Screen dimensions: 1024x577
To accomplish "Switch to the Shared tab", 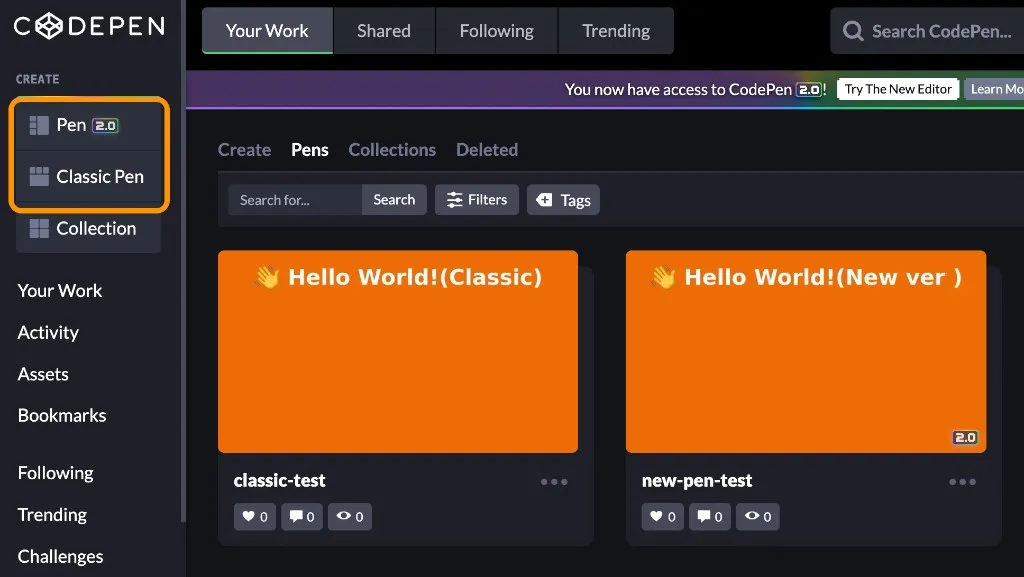I will (x=384, y=31).
